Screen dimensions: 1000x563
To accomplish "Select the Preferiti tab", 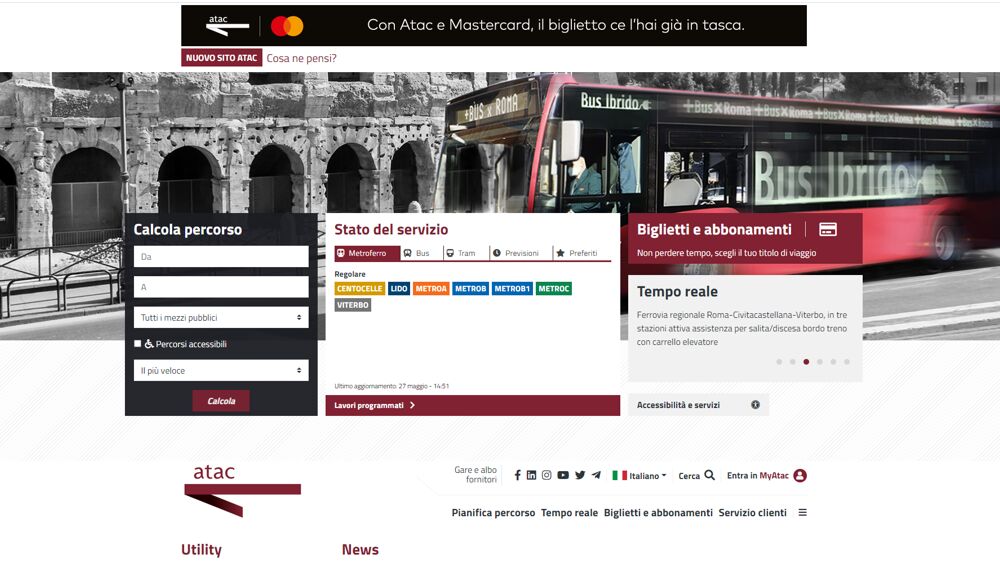I will (x=577, y=253).
